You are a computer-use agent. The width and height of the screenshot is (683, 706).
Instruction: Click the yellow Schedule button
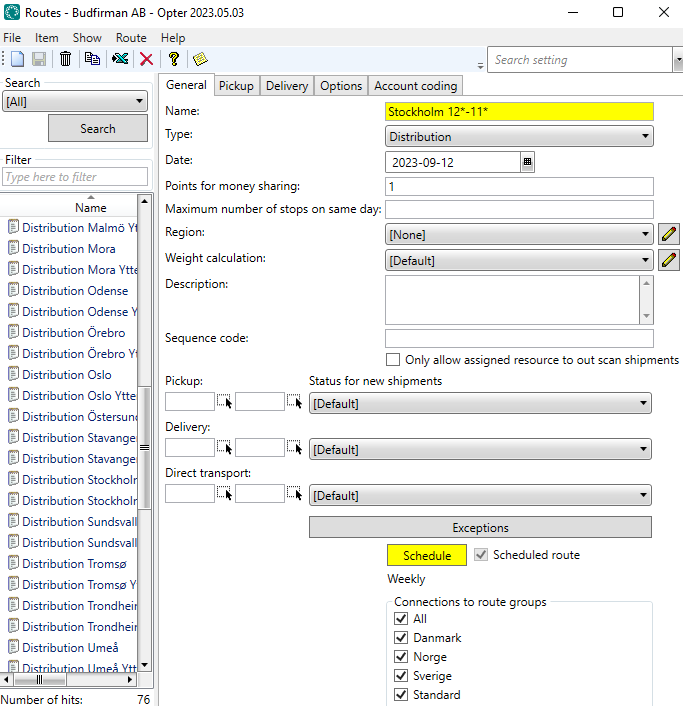(427, 555)
